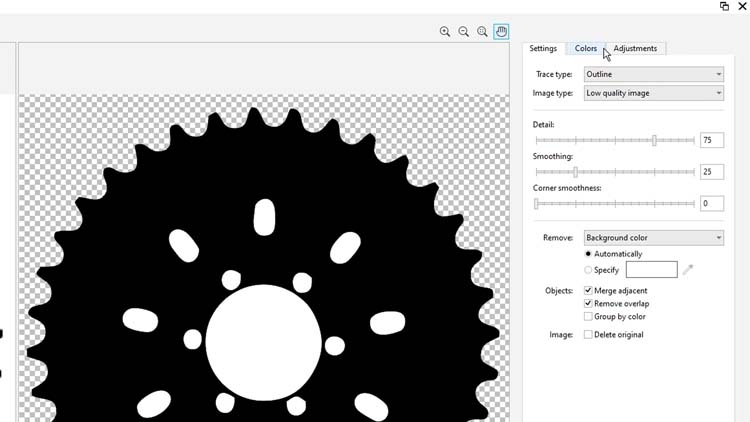750x422 pixels.
Task: Pick background color with the eyedropper icon
Action: click(x=688, y=270)
